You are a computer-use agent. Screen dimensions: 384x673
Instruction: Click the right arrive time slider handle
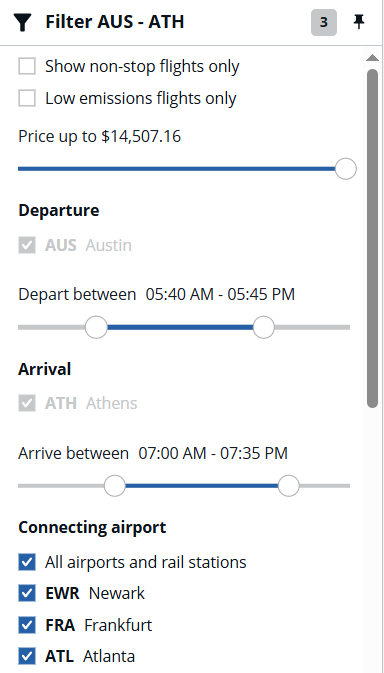click(288, 485)
